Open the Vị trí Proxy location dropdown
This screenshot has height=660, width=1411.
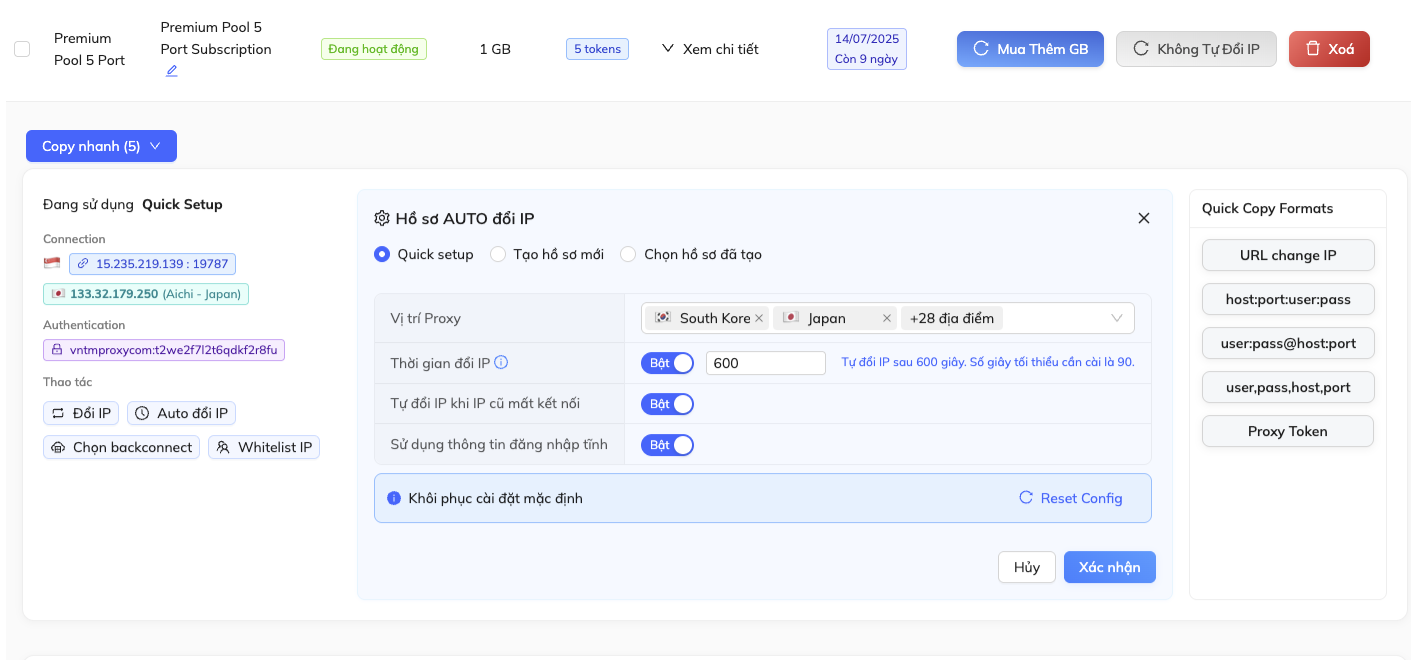(1116, 318)
